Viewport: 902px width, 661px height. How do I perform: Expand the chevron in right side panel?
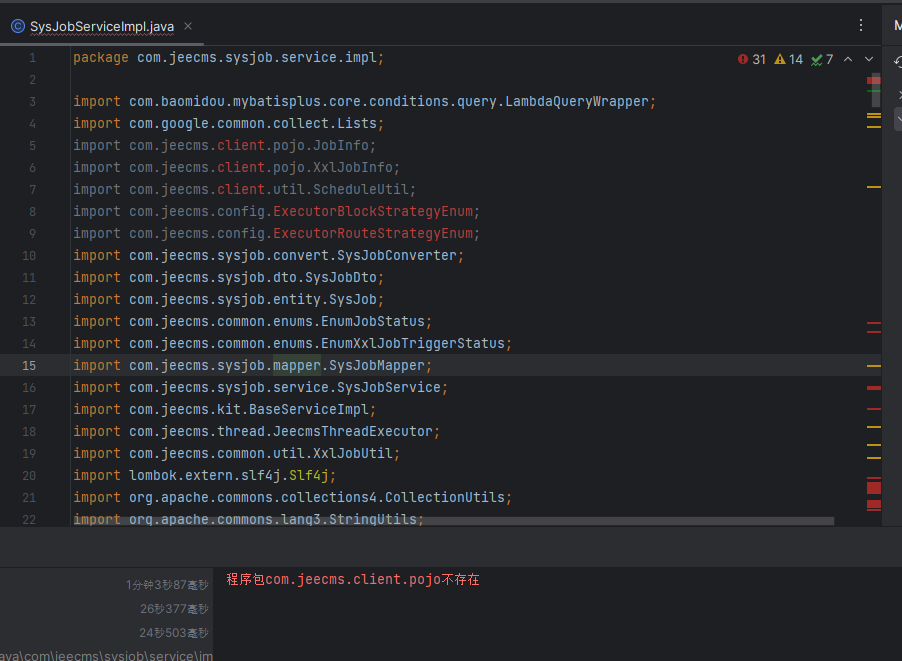[897, 117]
